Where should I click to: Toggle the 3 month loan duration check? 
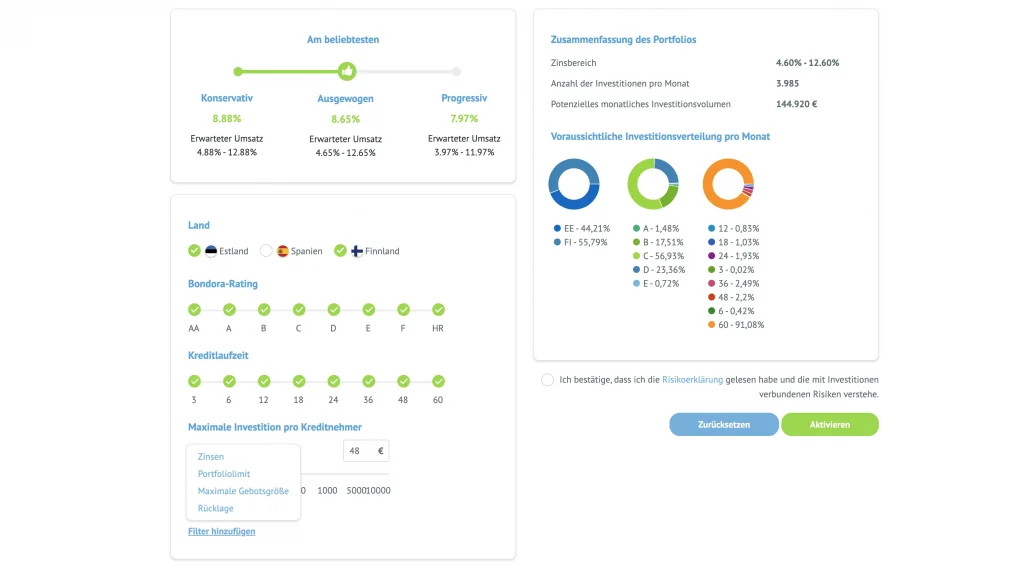point(194,381)
